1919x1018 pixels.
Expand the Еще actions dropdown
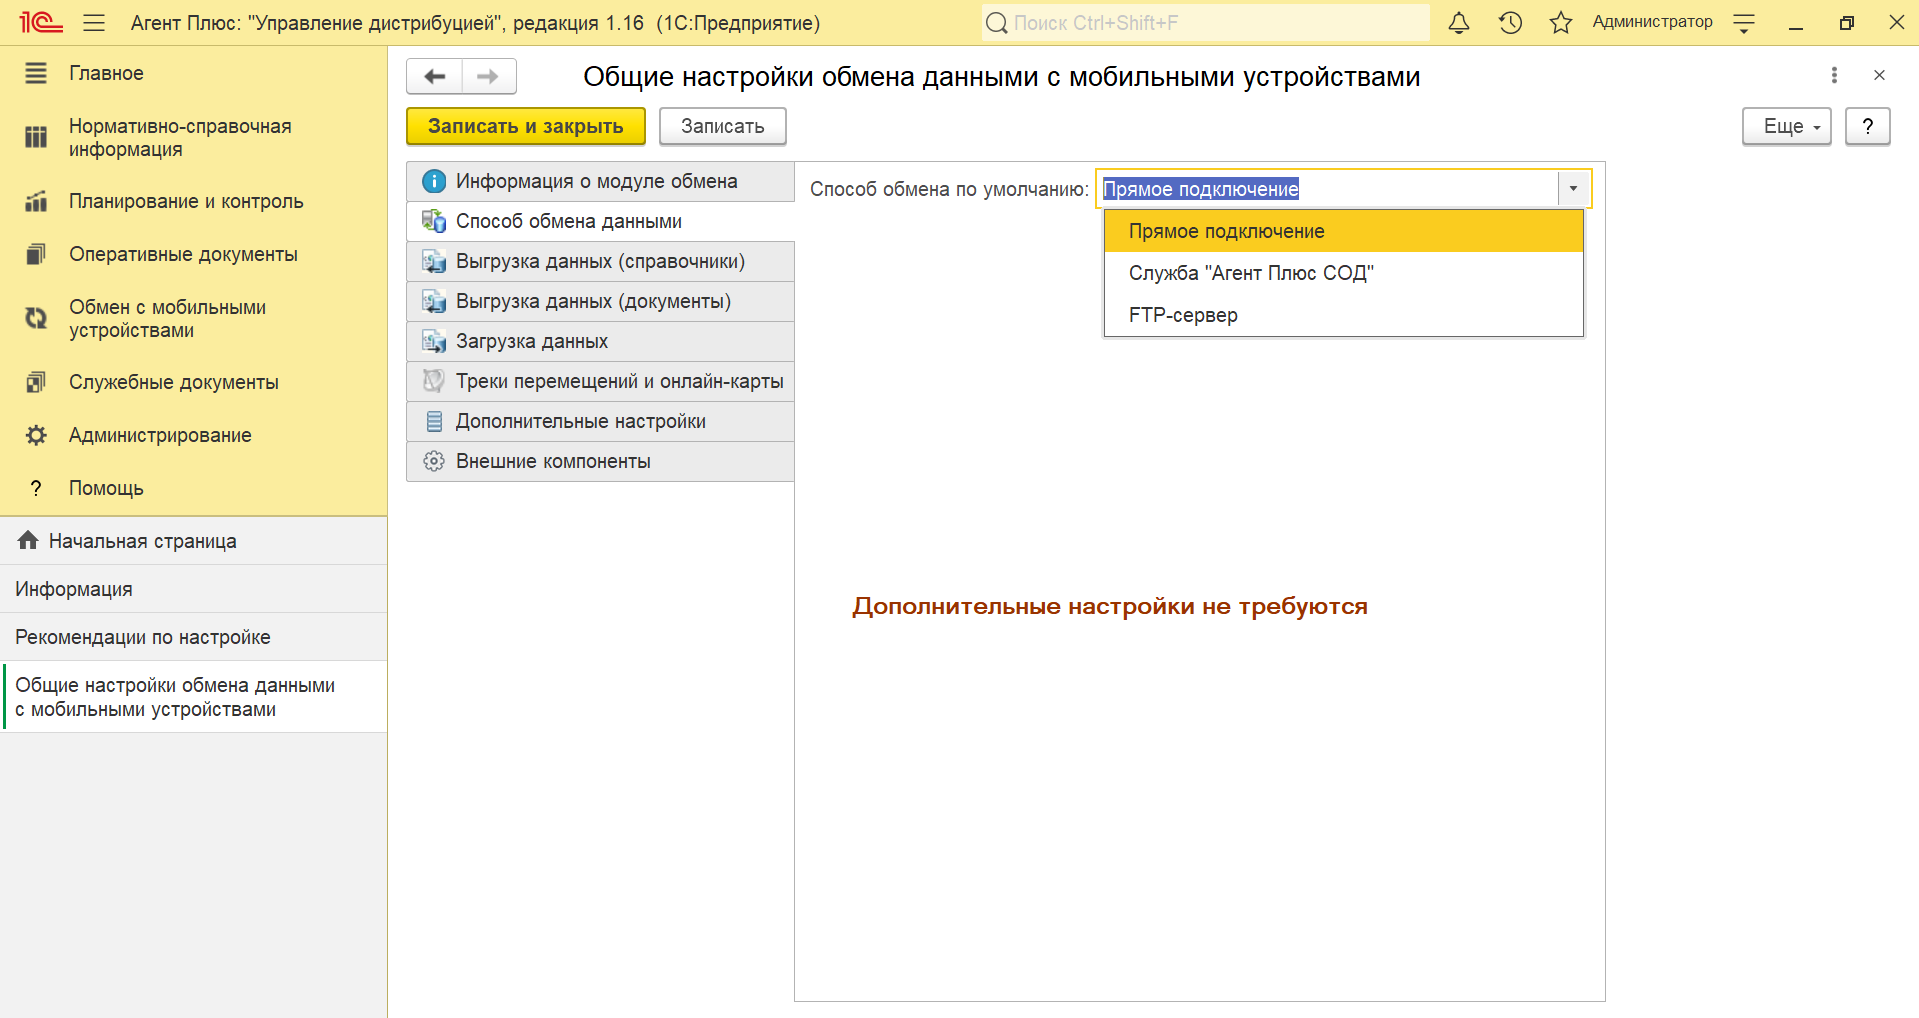[1786, 127]
